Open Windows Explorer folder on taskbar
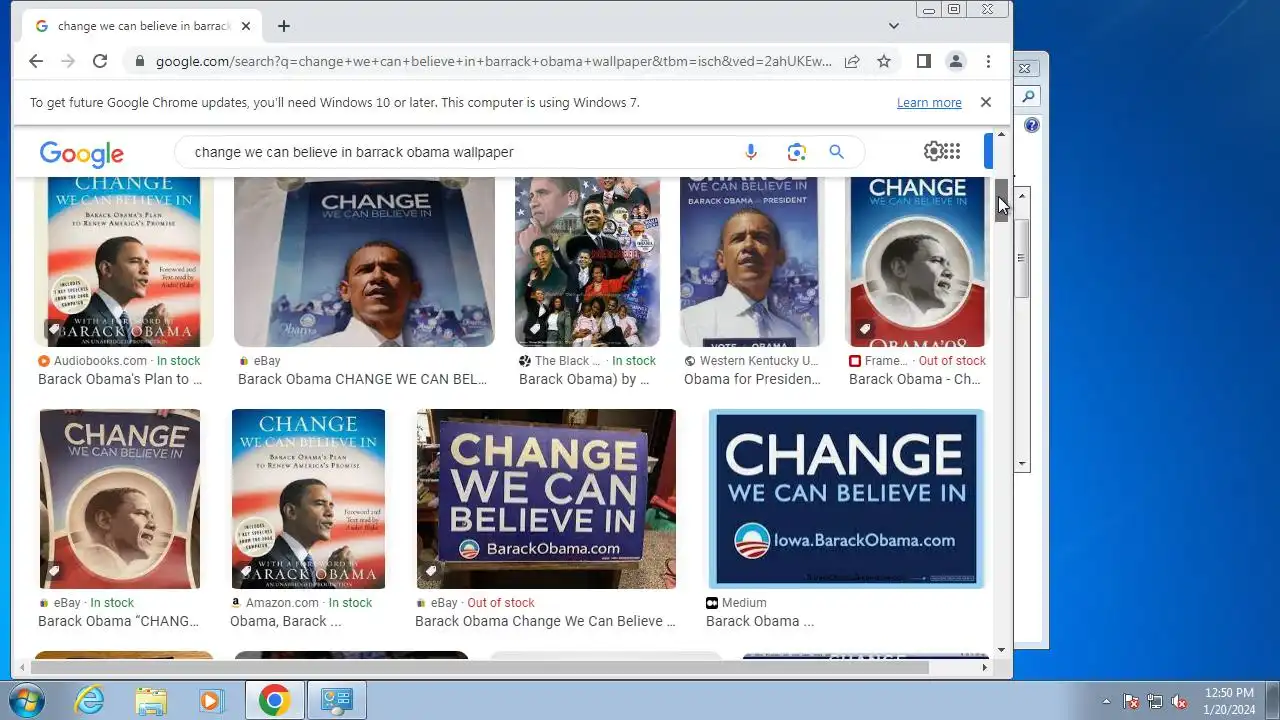1280x720 pixels. [x=151, y=700]
